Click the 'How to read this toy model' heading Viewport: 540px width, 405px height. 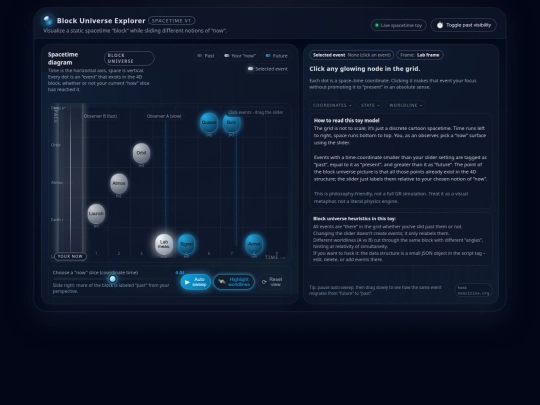click(x=346, y=121)
